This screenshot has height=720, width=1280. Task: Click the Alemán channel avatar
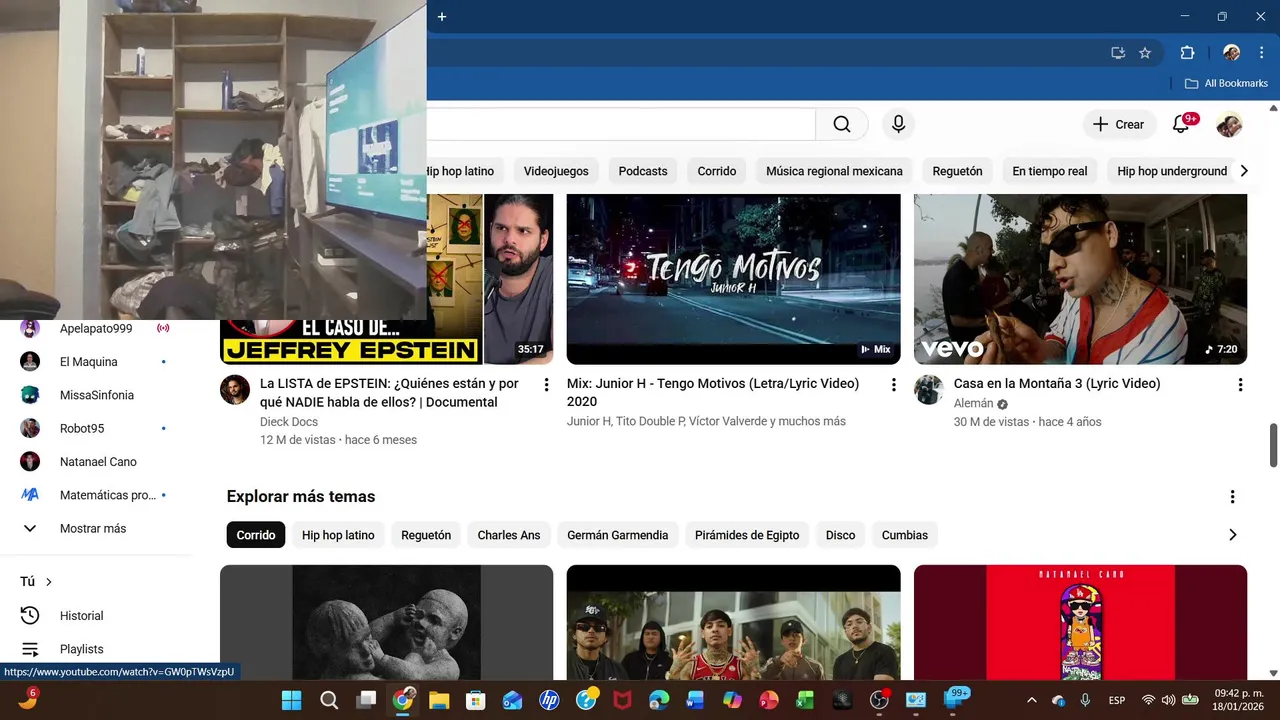(x=929, y=390)
